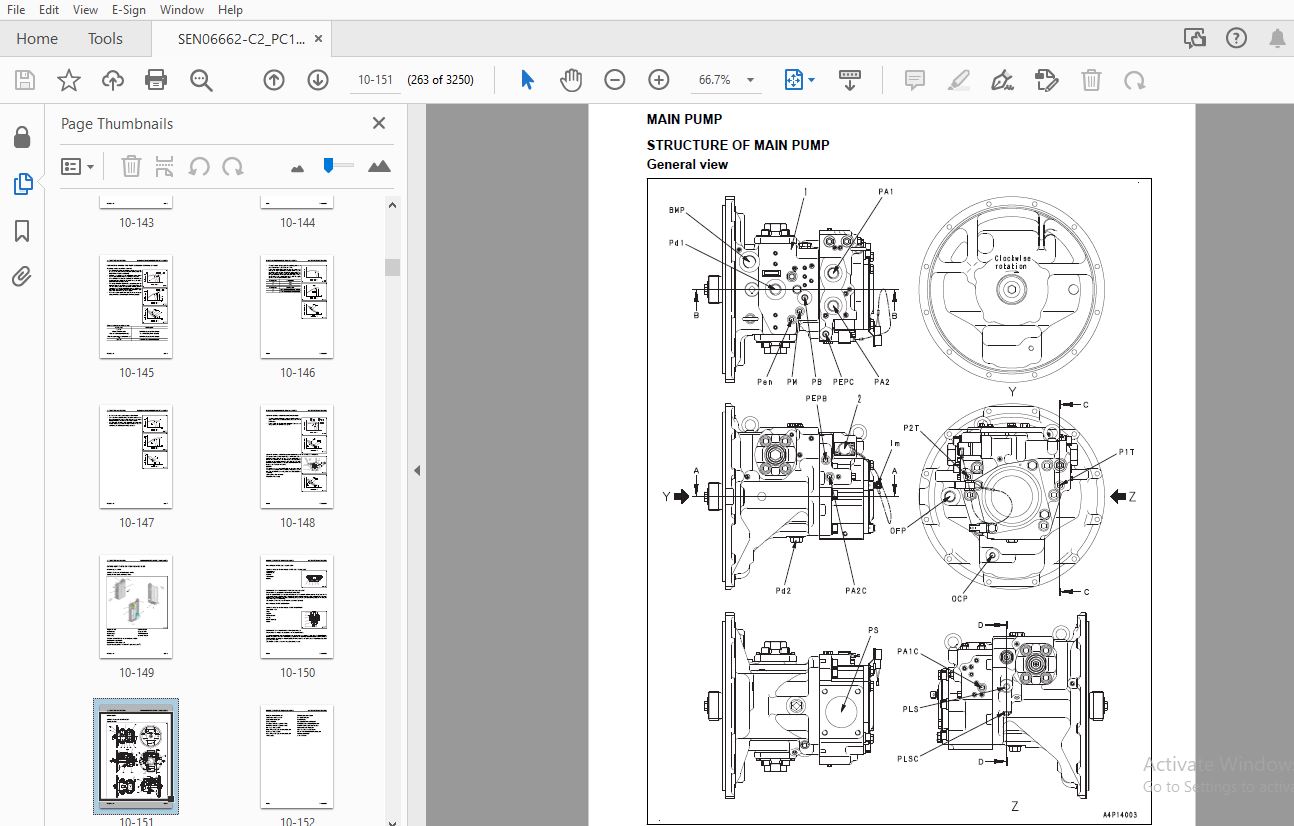The height and width of the screenshot is (826, 1294).
Task: Open the thumbnails options menu dropdown
Action: coord(77,166)
